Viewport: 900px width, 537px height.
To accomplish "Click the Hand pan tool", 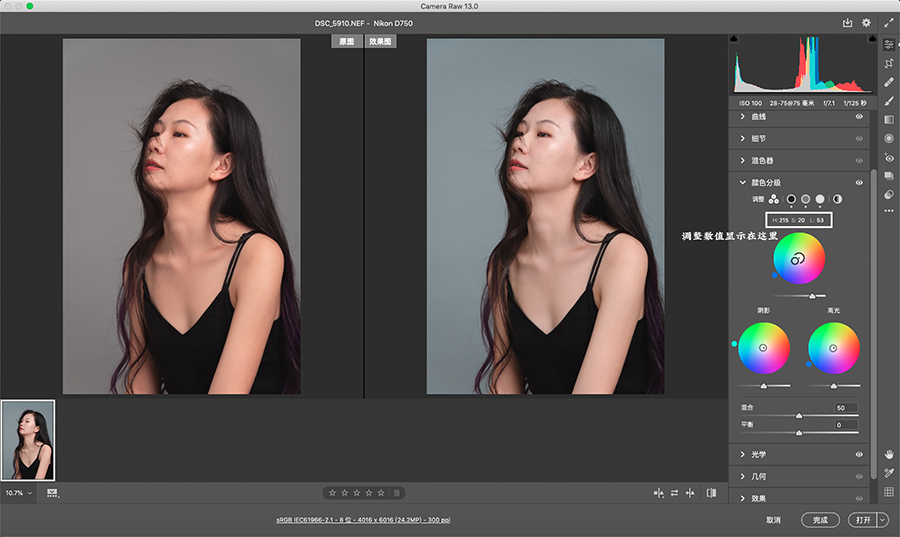I will click(888, 454).
